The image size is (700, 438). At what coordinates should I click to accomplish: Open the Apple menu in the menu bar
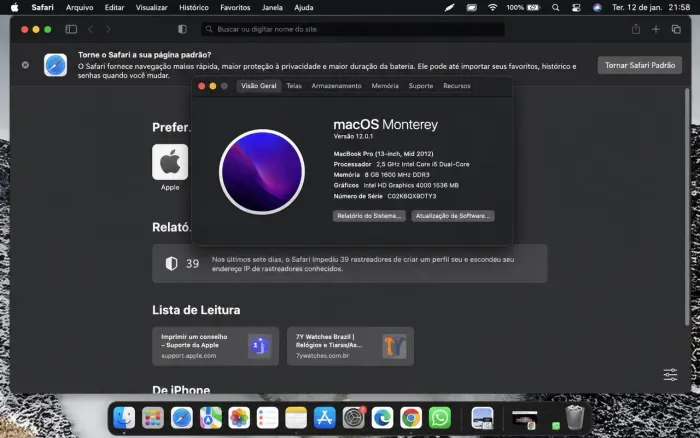15,7
